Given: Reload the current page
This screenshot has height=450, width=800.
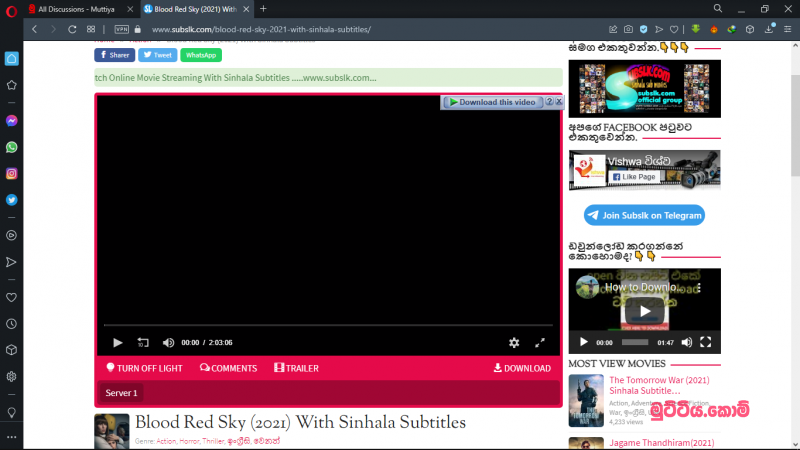Looking at the screenshot, I should (x=72, y=30).
